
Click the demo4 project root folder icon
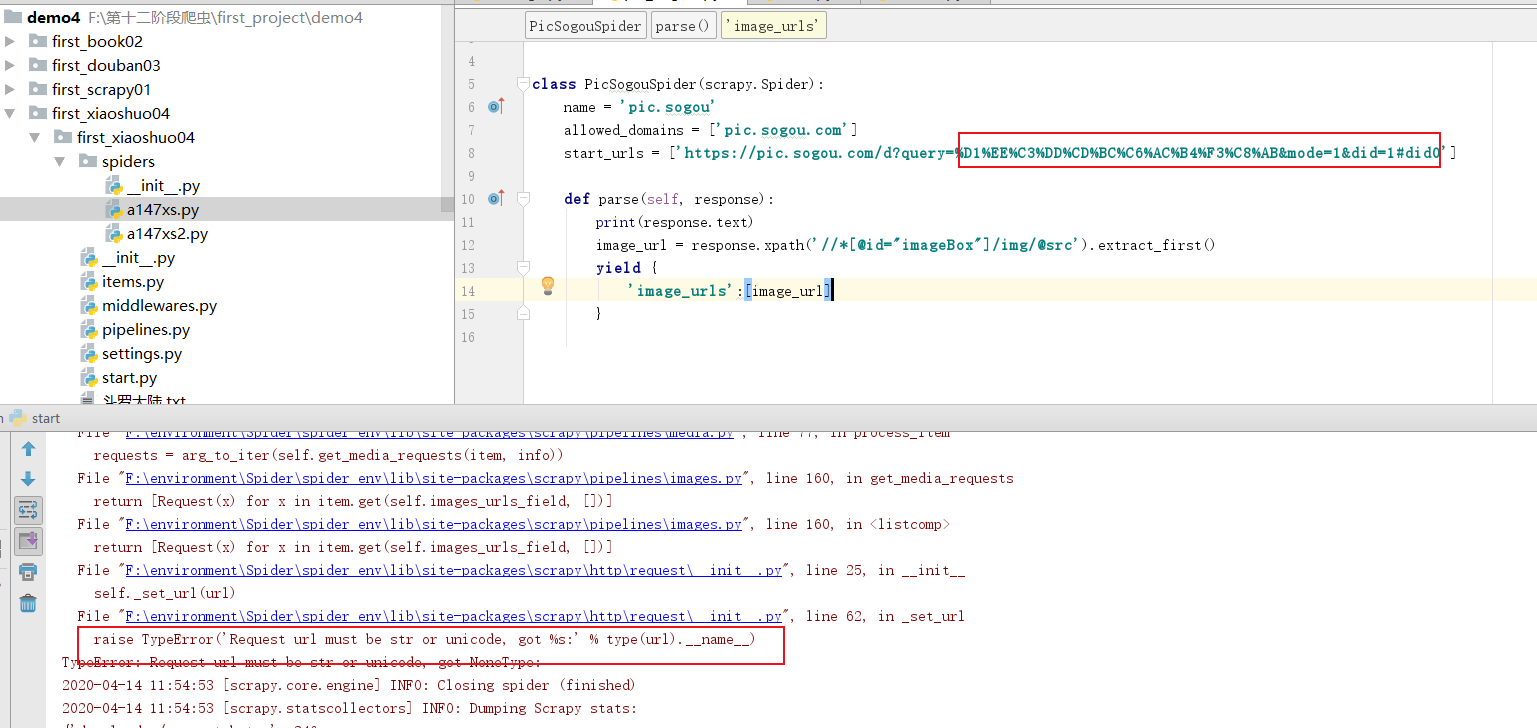tap(12, 17)
